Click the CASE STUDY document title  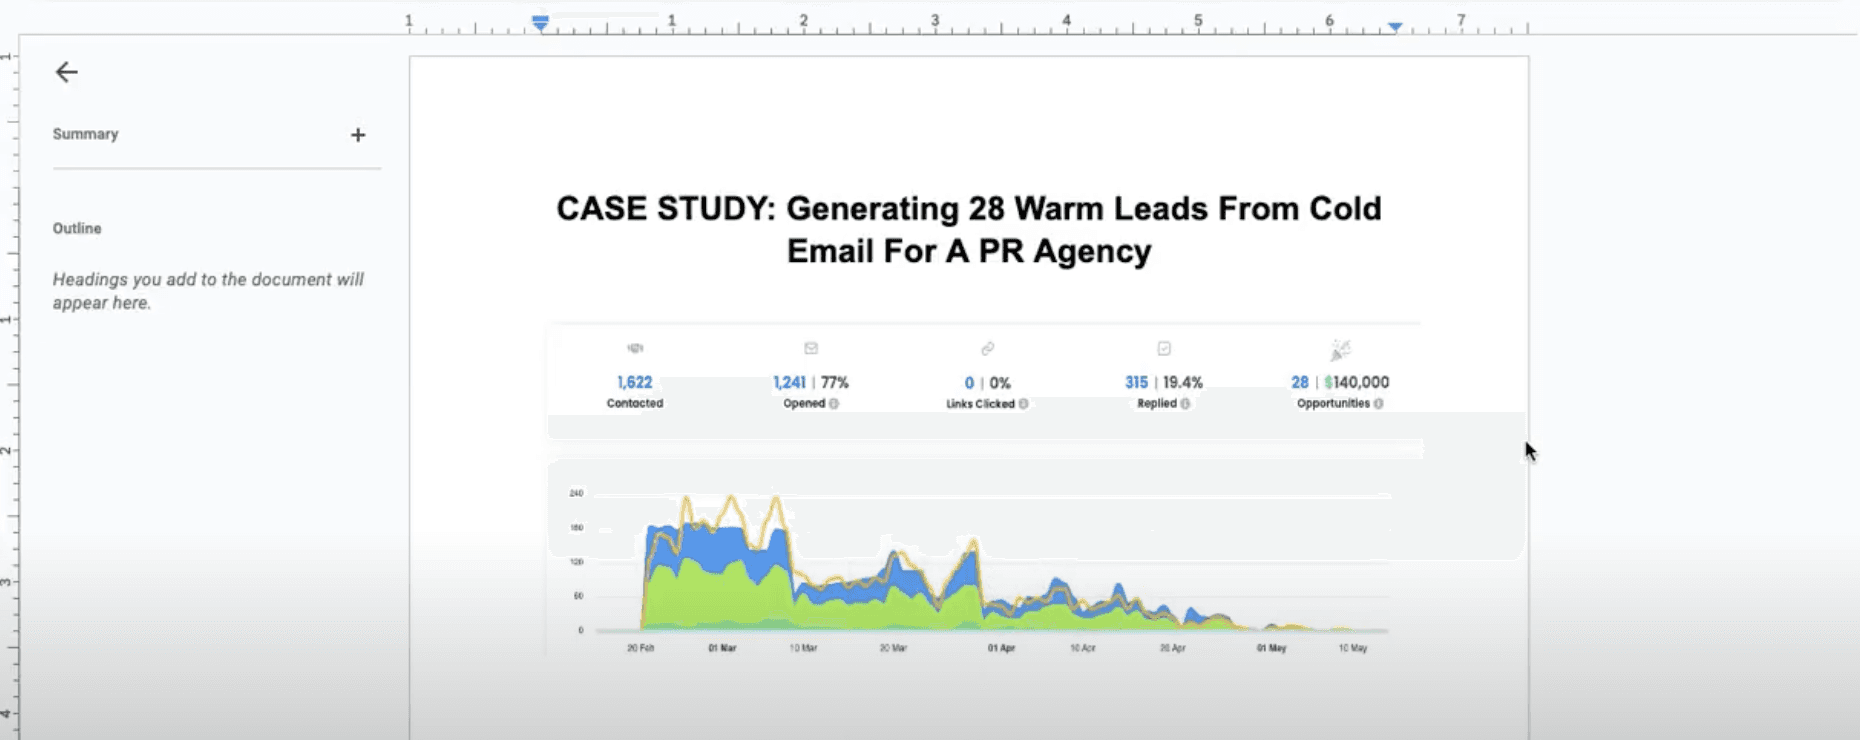968,229
